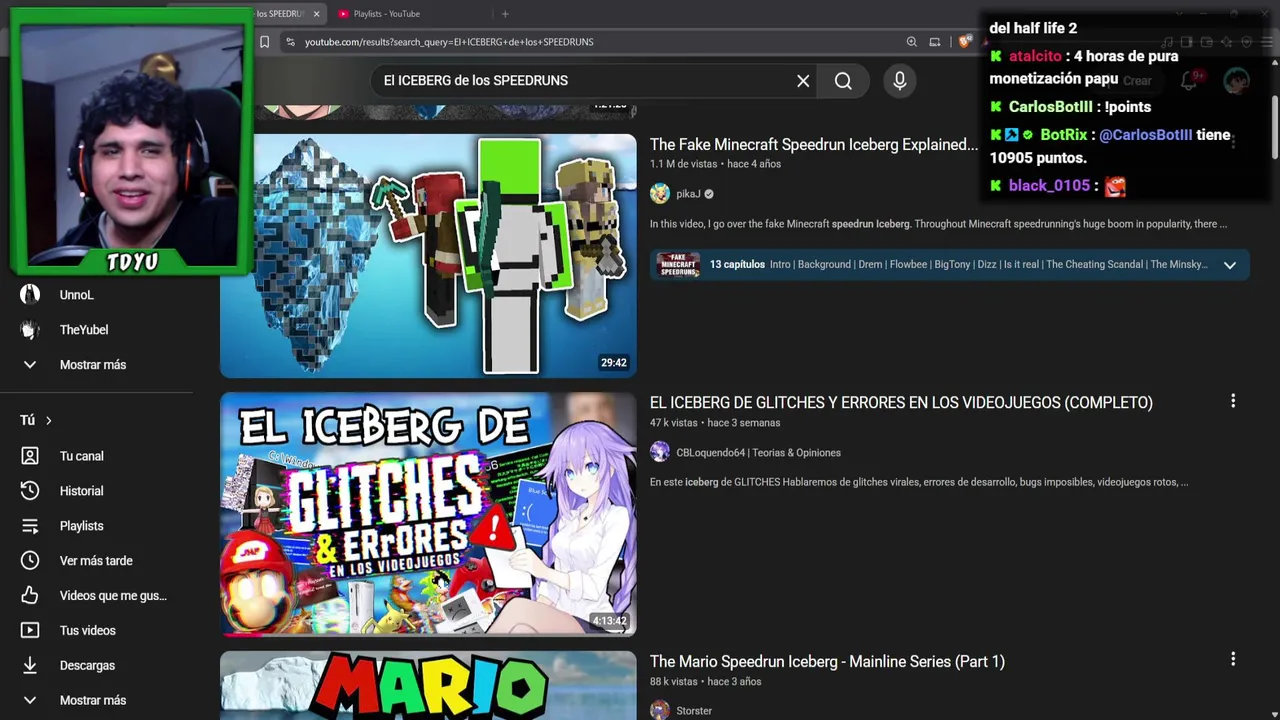The width and height of the screenshot is (1280, 720).
Task: Click the "47 k vistas" text
Action: (673, 423)
